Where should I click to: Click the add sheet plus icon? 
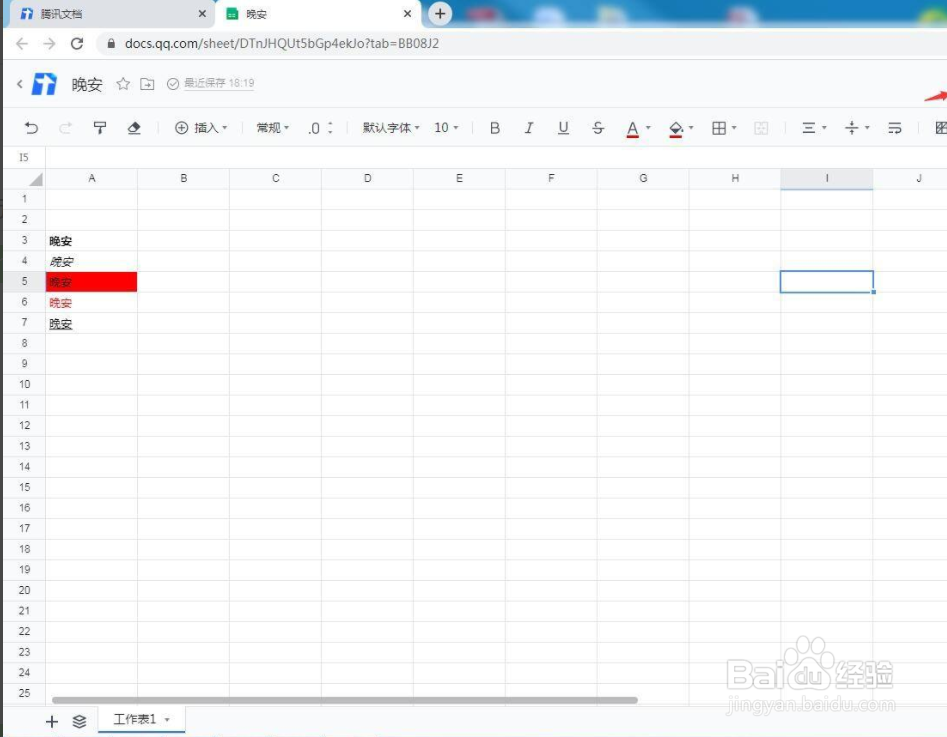click(52, 721)
